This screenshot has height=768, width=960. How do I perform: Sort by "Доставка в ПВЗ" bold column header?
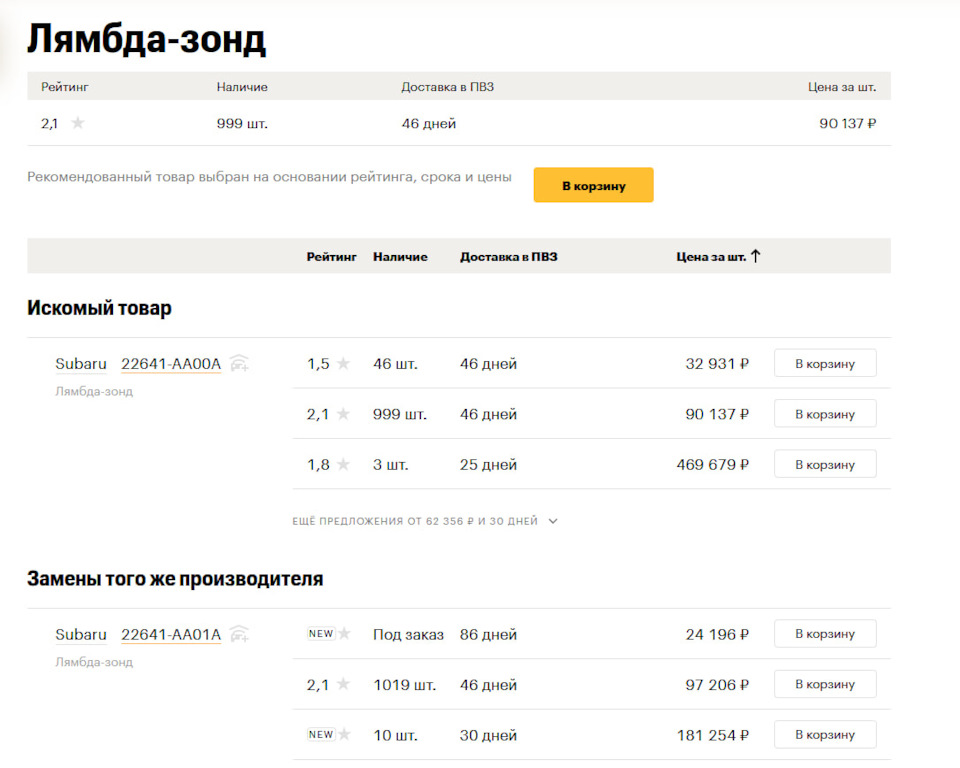(509, 257)
